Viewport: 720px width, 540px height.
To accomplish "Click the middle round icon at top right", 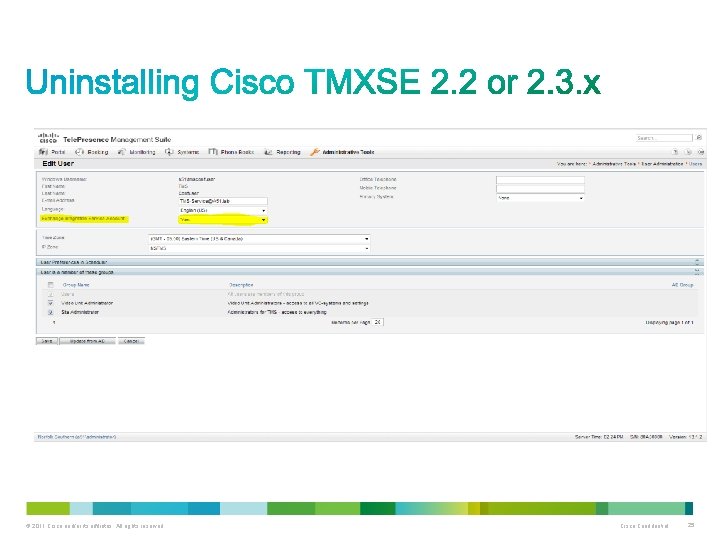I will [688, 152].
